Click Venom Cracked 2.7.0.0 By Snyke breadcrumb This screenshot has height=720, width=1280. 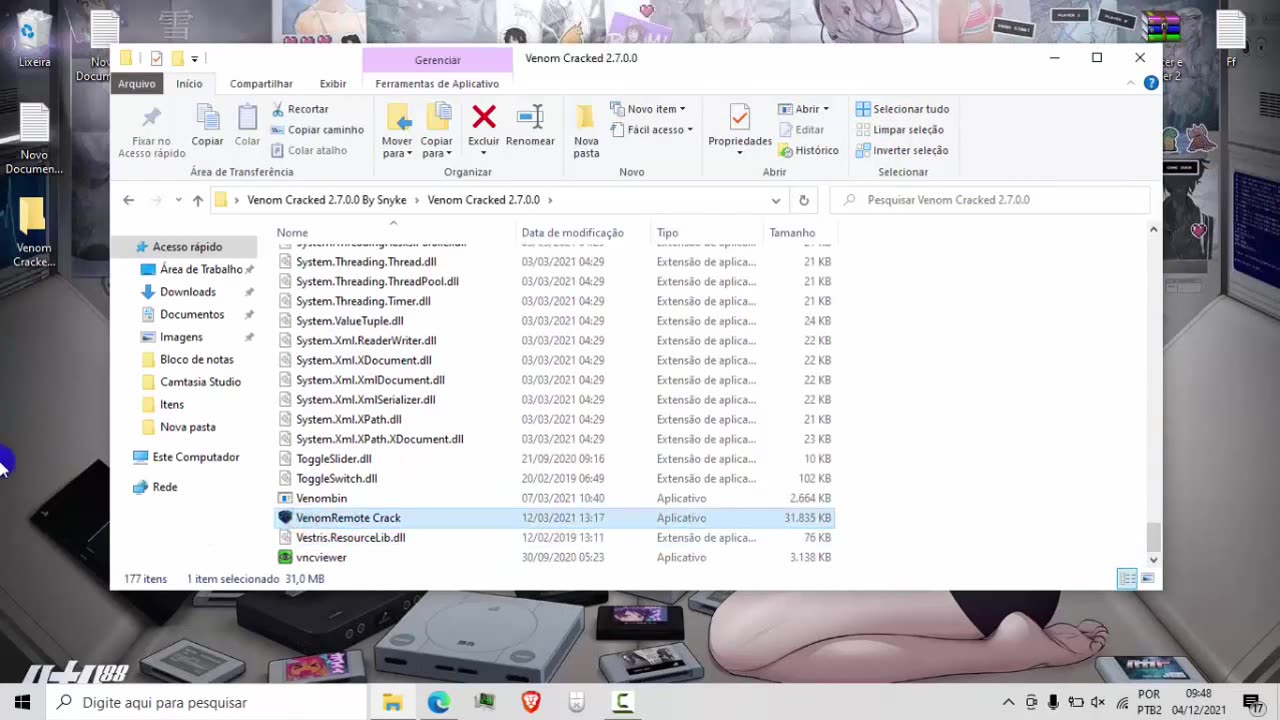tap(327, 200)
